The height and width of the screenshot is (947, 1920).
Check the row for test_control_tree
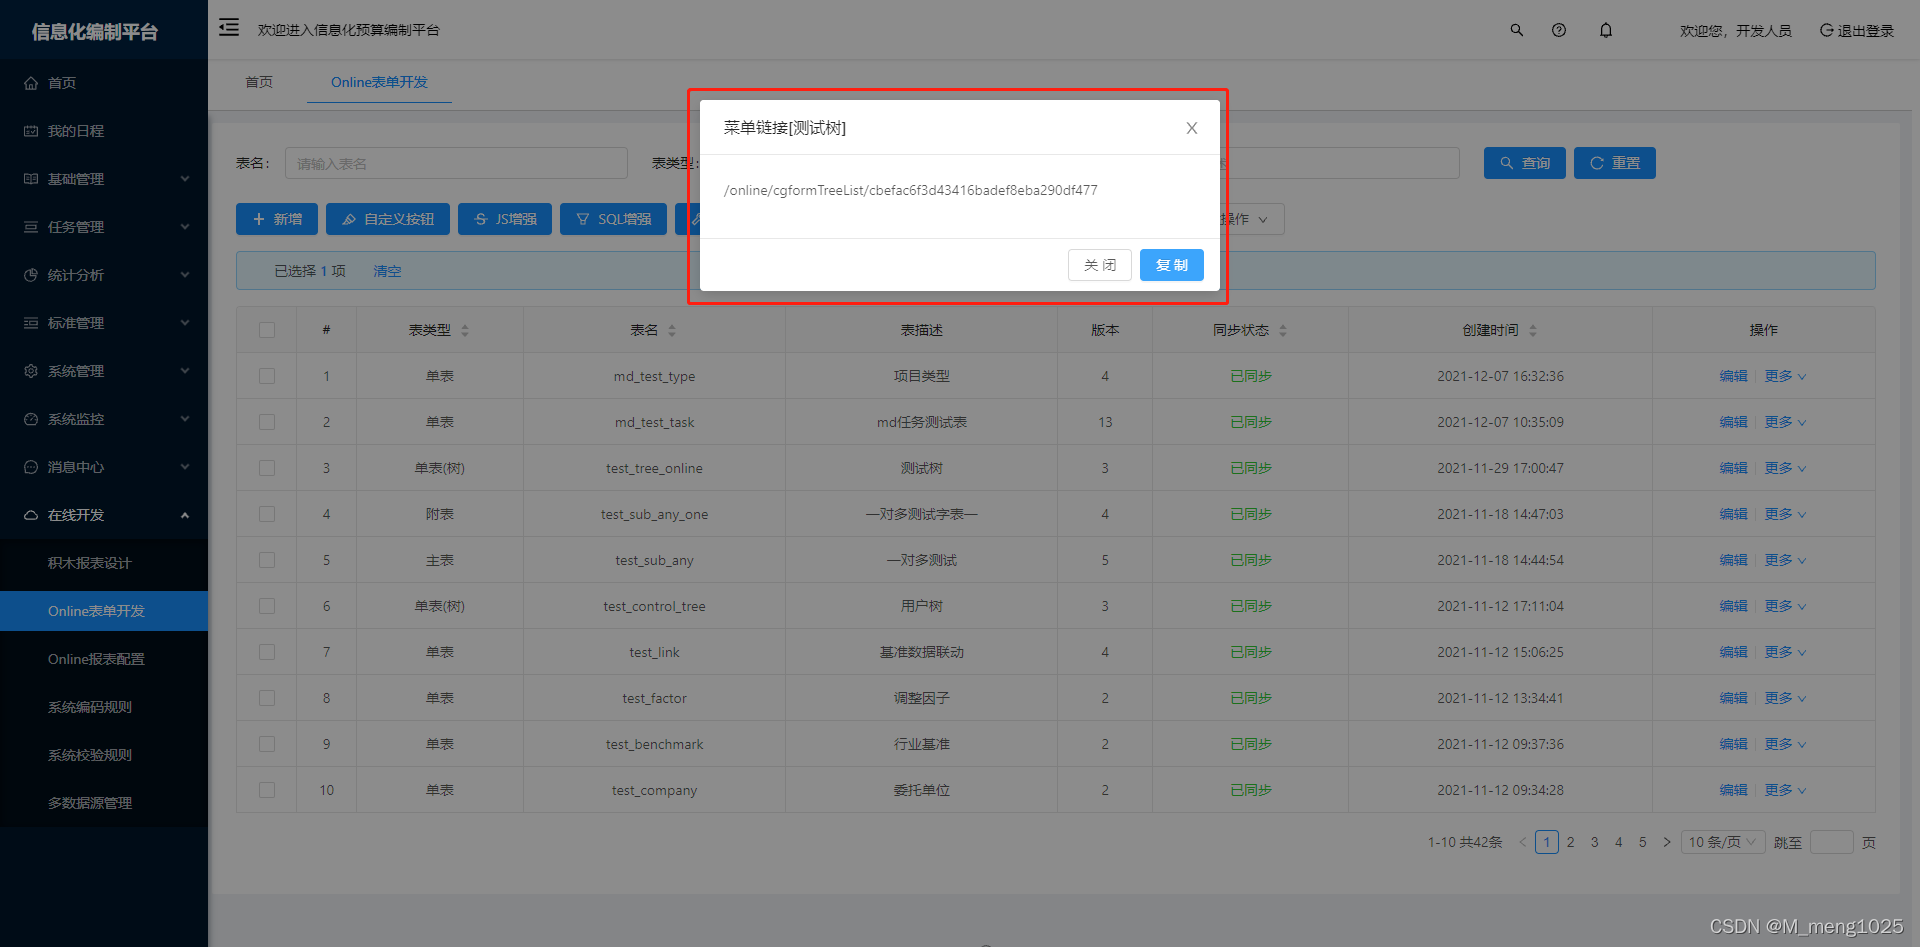(x=267, y=606)
